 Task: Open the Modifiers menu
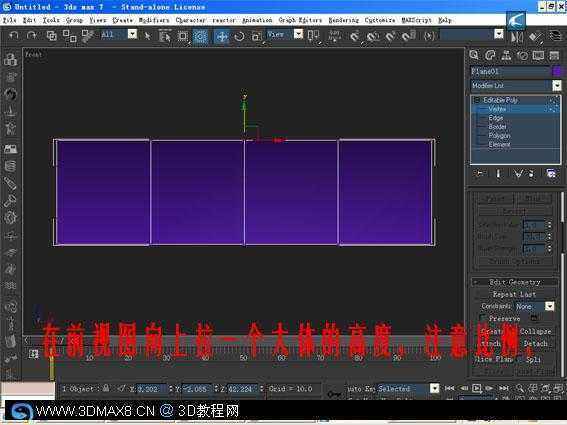point(154,20)
